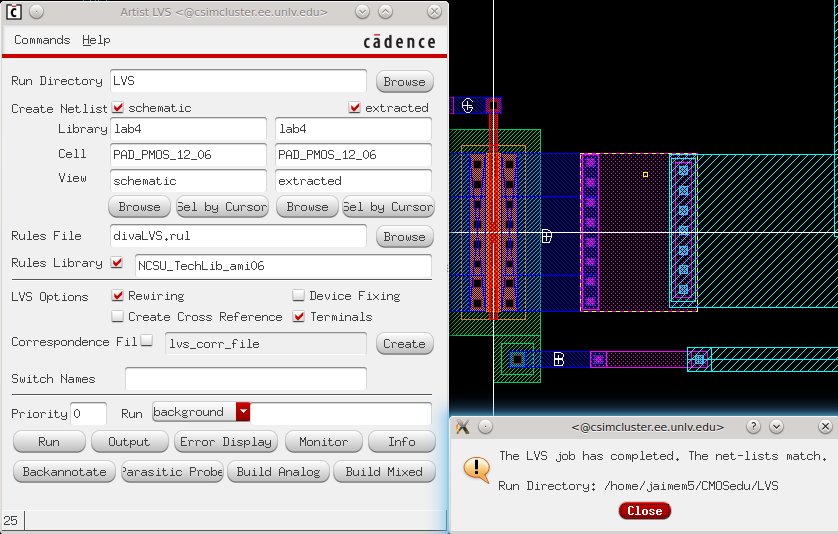Click the NCSU_TechLib_ami06 rules library field
838x534 pixels.
tap(283, 266)
